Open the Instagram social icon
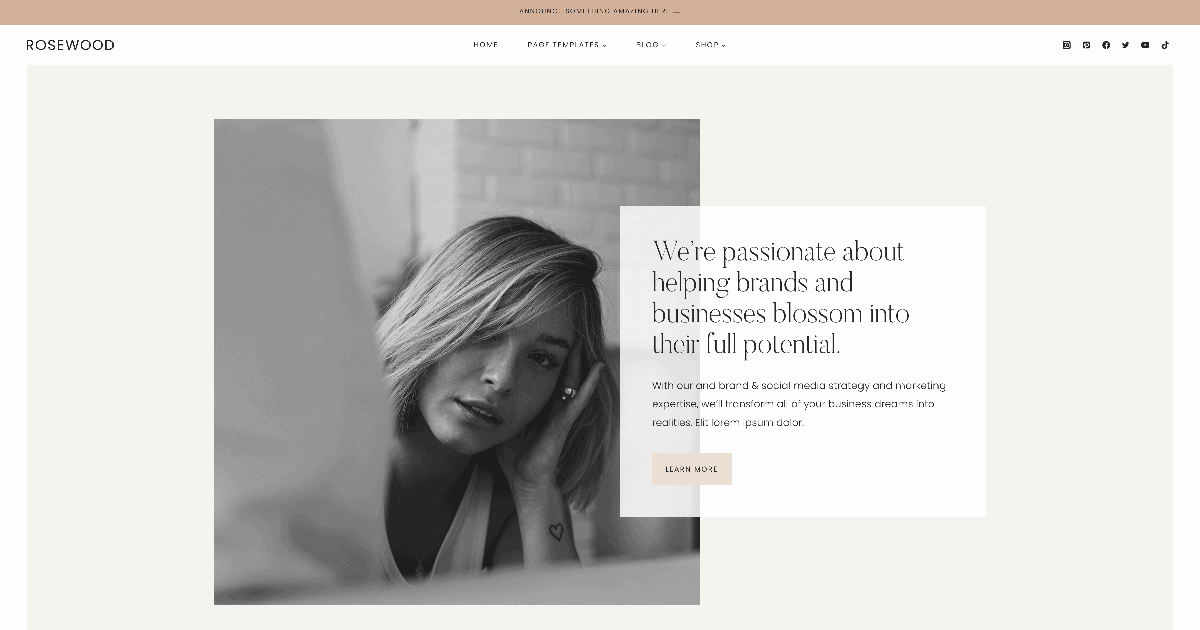 click(1066, 45)
